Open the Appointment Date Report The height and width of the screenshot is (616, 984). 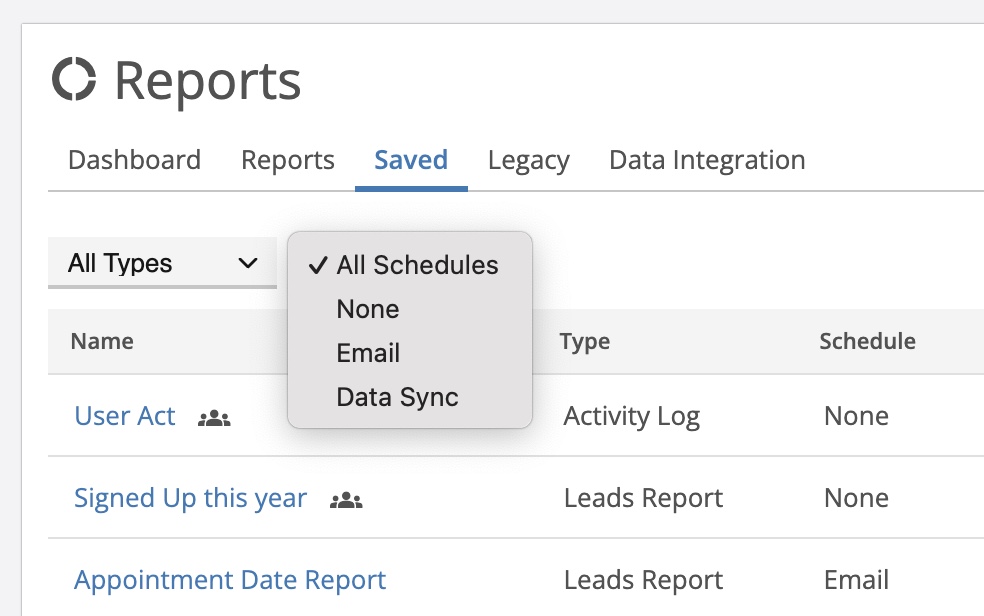pos(230,580)
